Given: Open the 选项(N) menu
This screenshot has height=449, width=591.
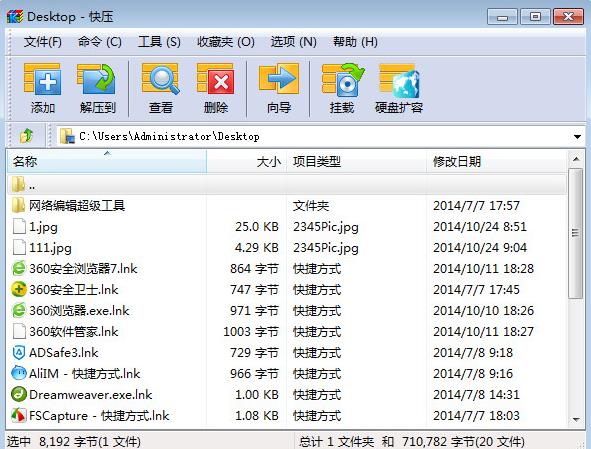Looking at the screenshot, I should (294, 41).
